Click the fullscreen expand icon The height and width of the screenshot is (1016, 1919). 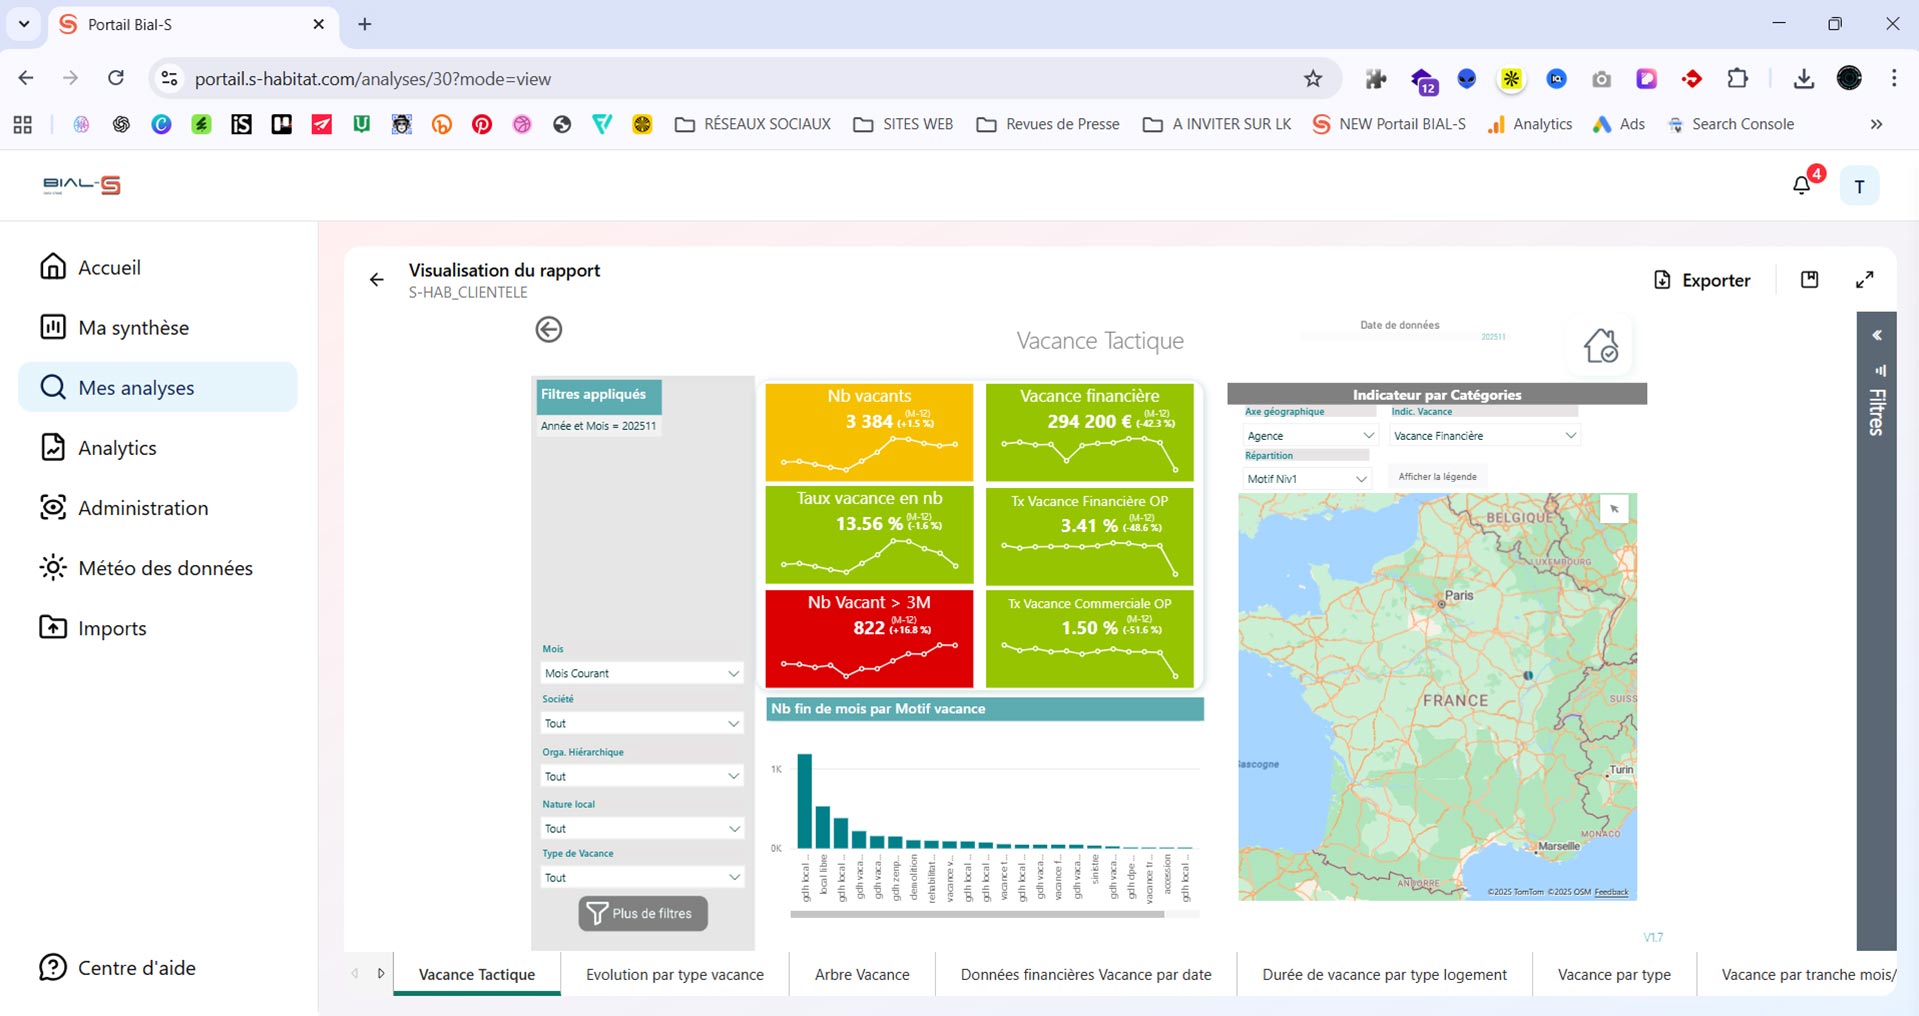point(1864,280)
